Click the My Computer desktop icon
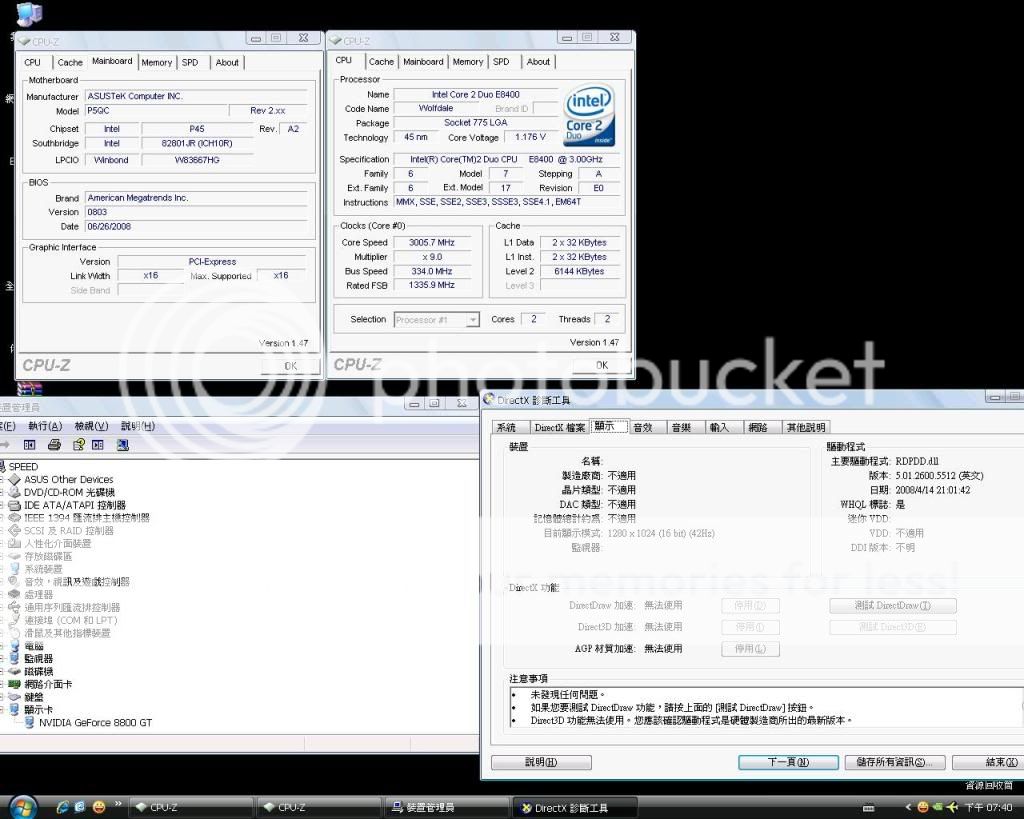 click(28, 13)
